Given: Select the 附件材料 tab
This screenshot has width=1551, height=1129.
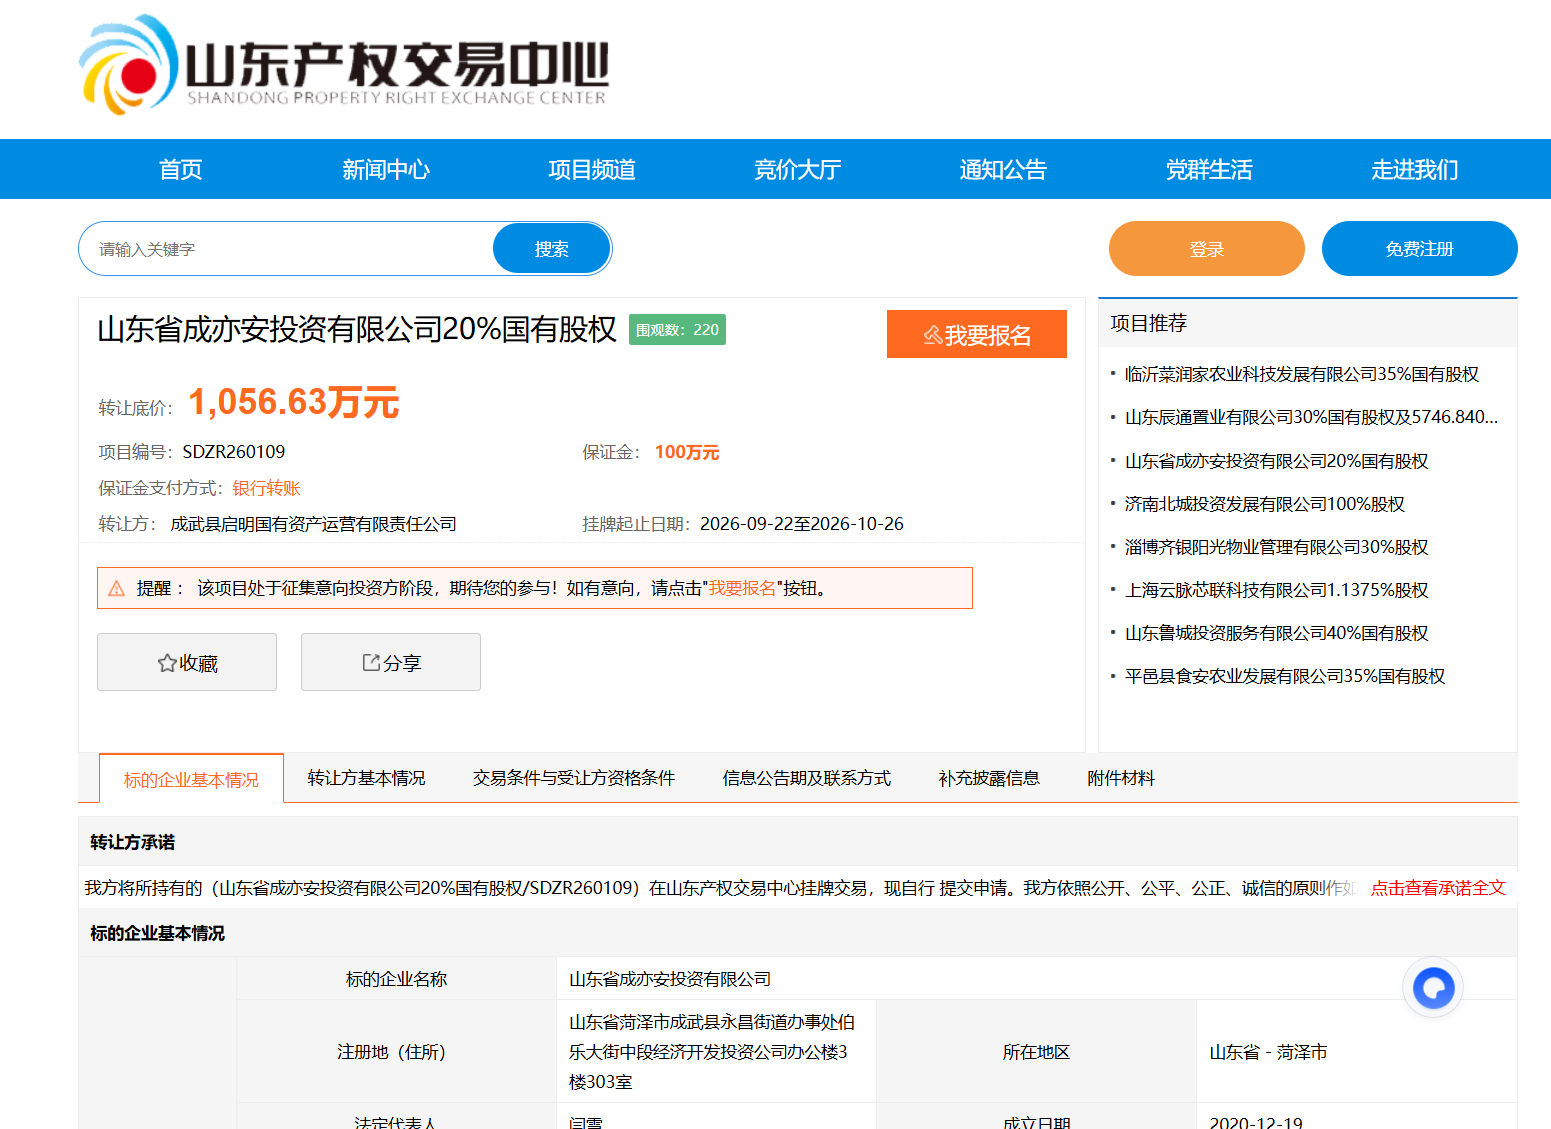Looking at the screenshot, I should (x=1121, y=778).
